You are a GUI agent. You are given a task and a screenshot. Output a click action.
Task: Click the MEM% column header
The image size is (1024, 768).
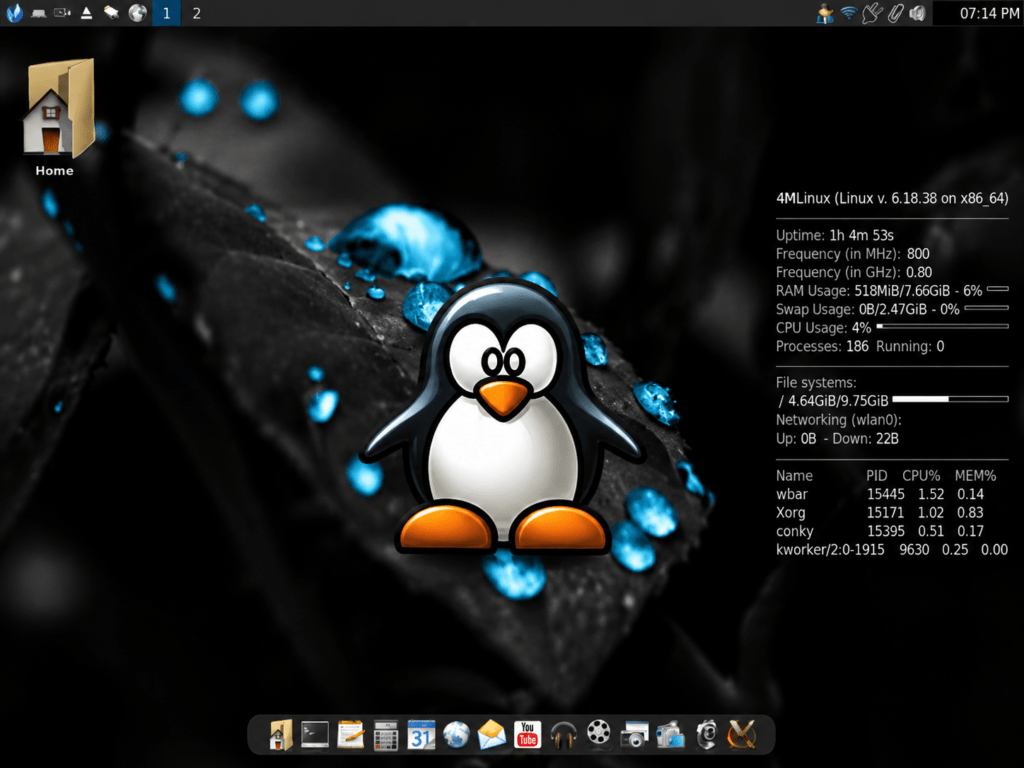(x=975, y=475)
